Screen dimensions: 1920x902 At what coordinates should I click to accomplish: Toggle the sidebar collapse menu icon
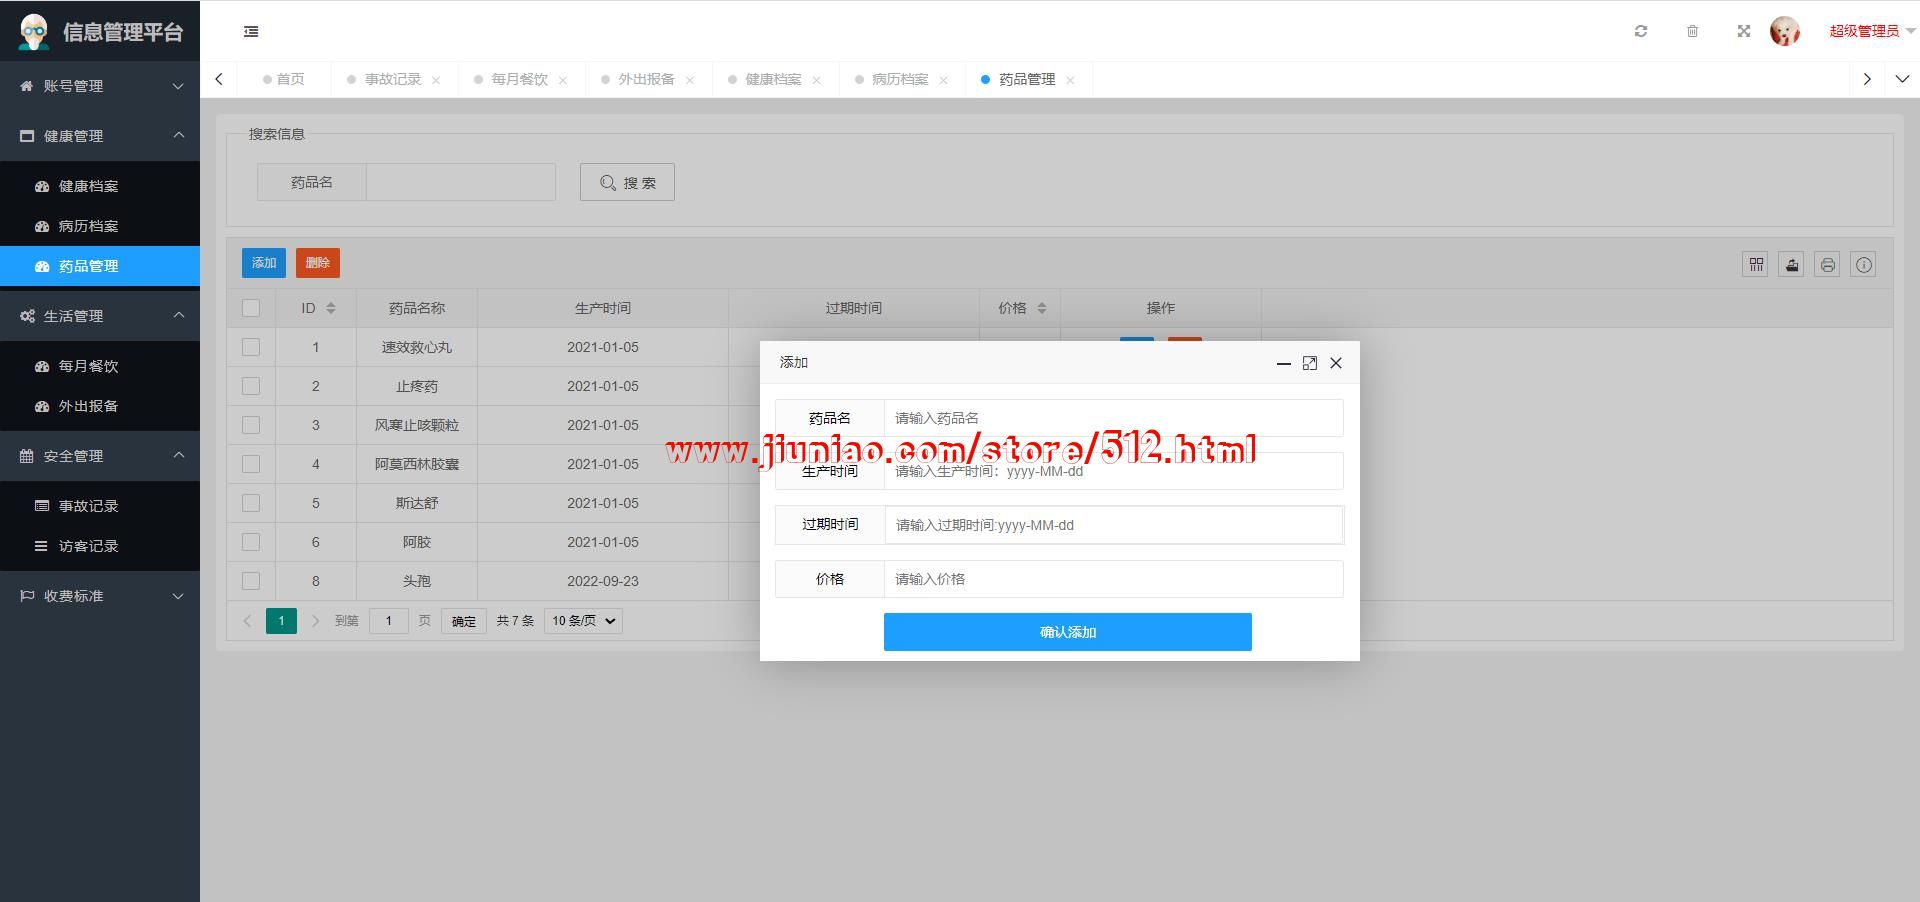click(x=251, y=32)
